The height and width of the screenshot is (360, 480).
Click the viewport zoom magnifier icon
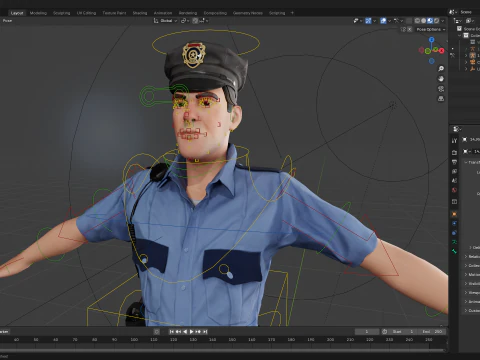click(x=441, y=69)
